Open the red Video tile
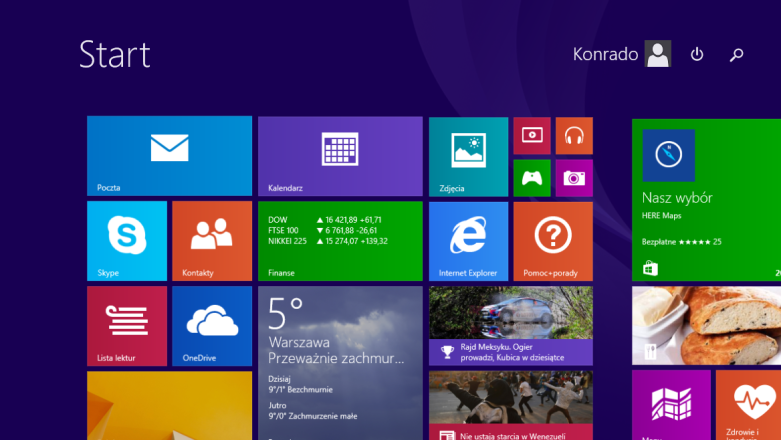 (x=532, y=135)
